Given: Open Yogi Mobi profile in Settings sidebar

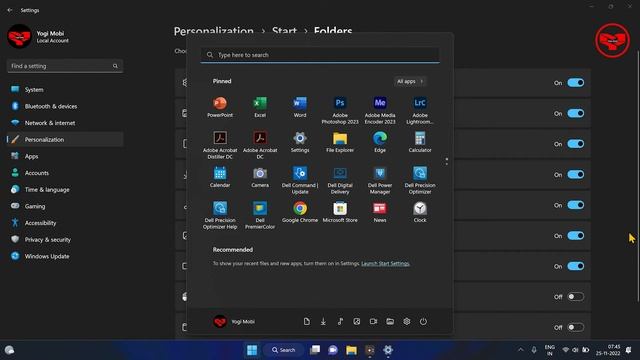Looking at the screenshot, I should [38, 36].
